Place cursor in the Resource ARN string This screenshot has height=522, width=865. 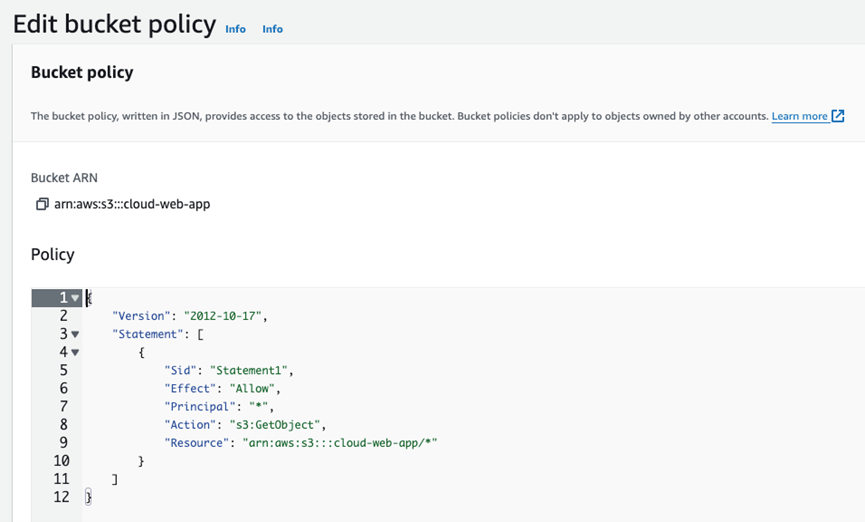pos(340,443)
